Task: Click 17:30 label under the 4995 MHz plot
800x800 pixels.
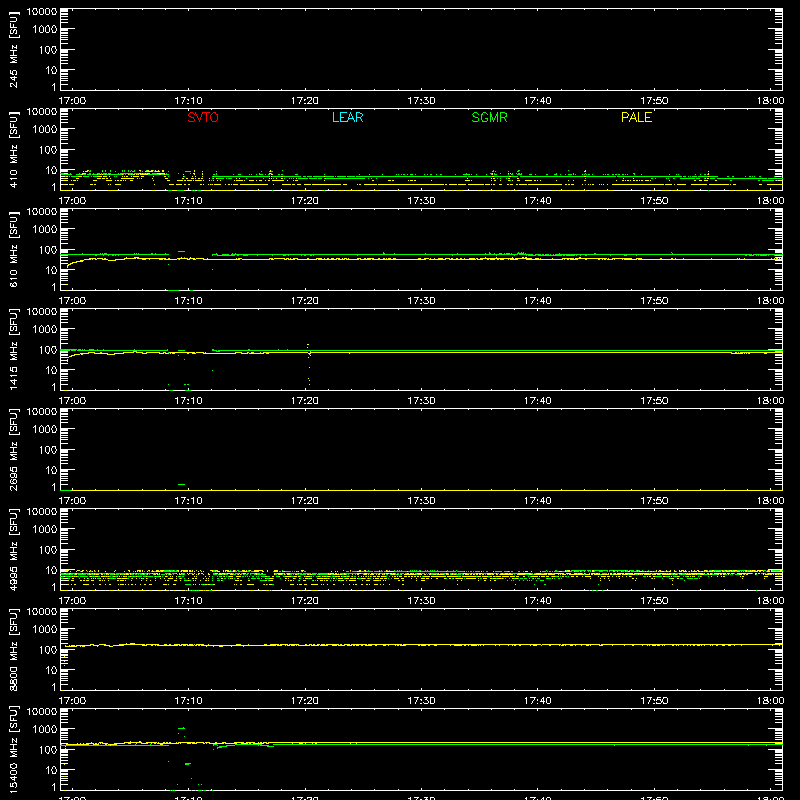Action: 421,601
